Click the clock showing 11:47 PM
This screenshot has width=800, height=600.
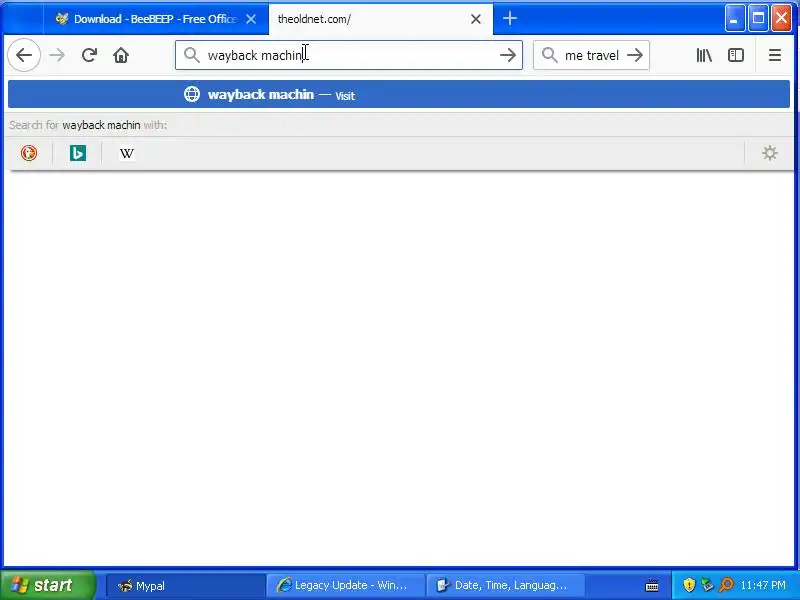point(763,585)
